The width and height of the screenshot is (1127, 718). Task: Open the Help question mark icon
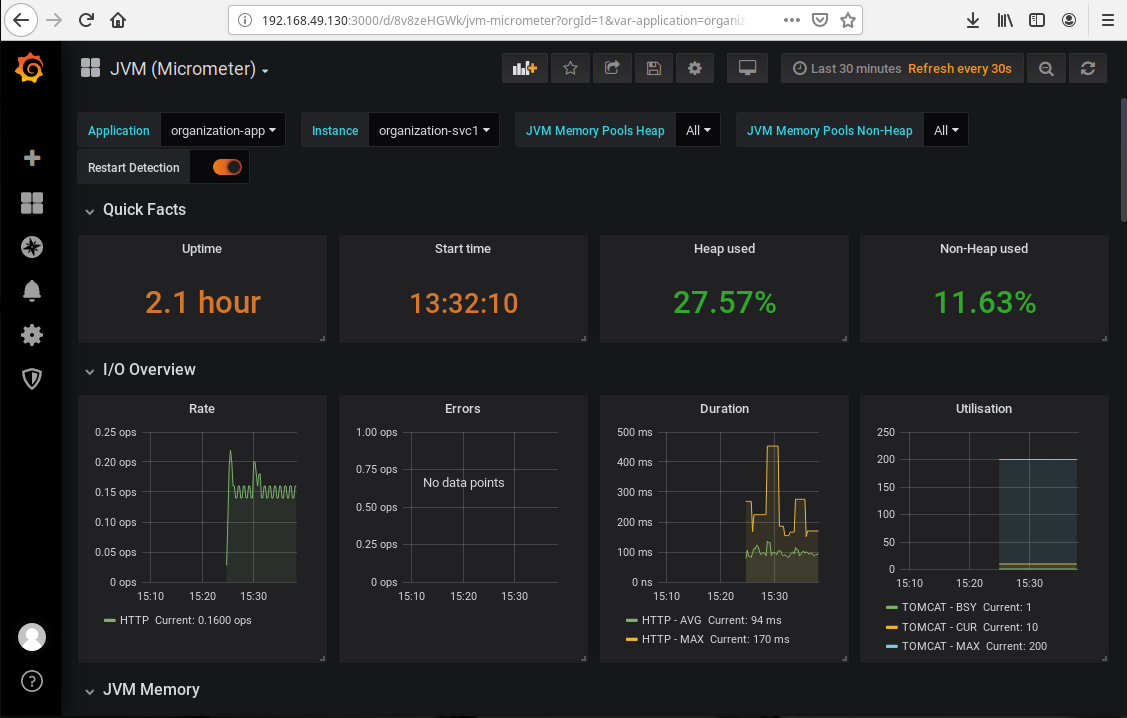click(32, 681)
